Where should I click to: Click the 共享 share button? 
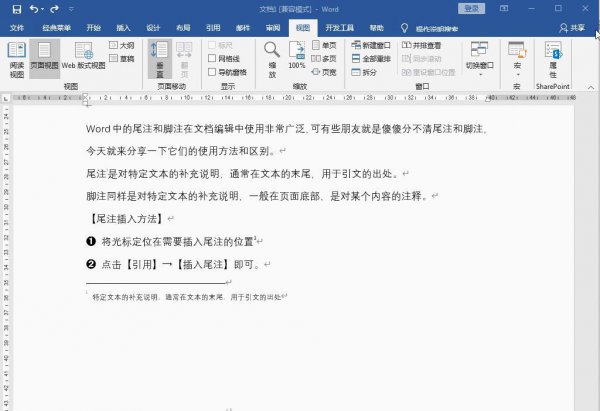click(572, 28)
